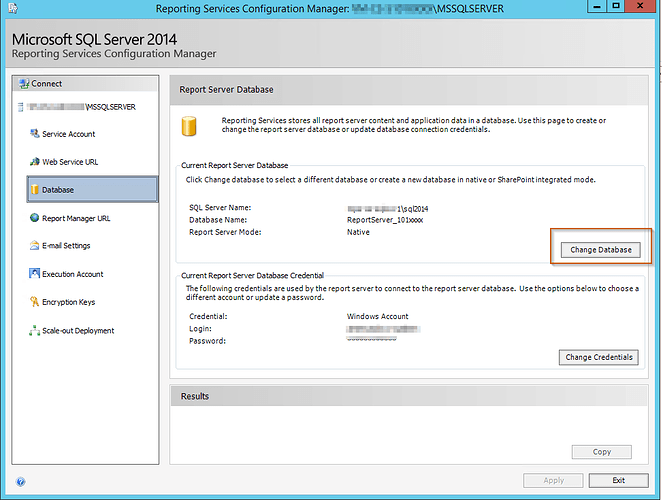Click Change Credentials button

point(599,357)
